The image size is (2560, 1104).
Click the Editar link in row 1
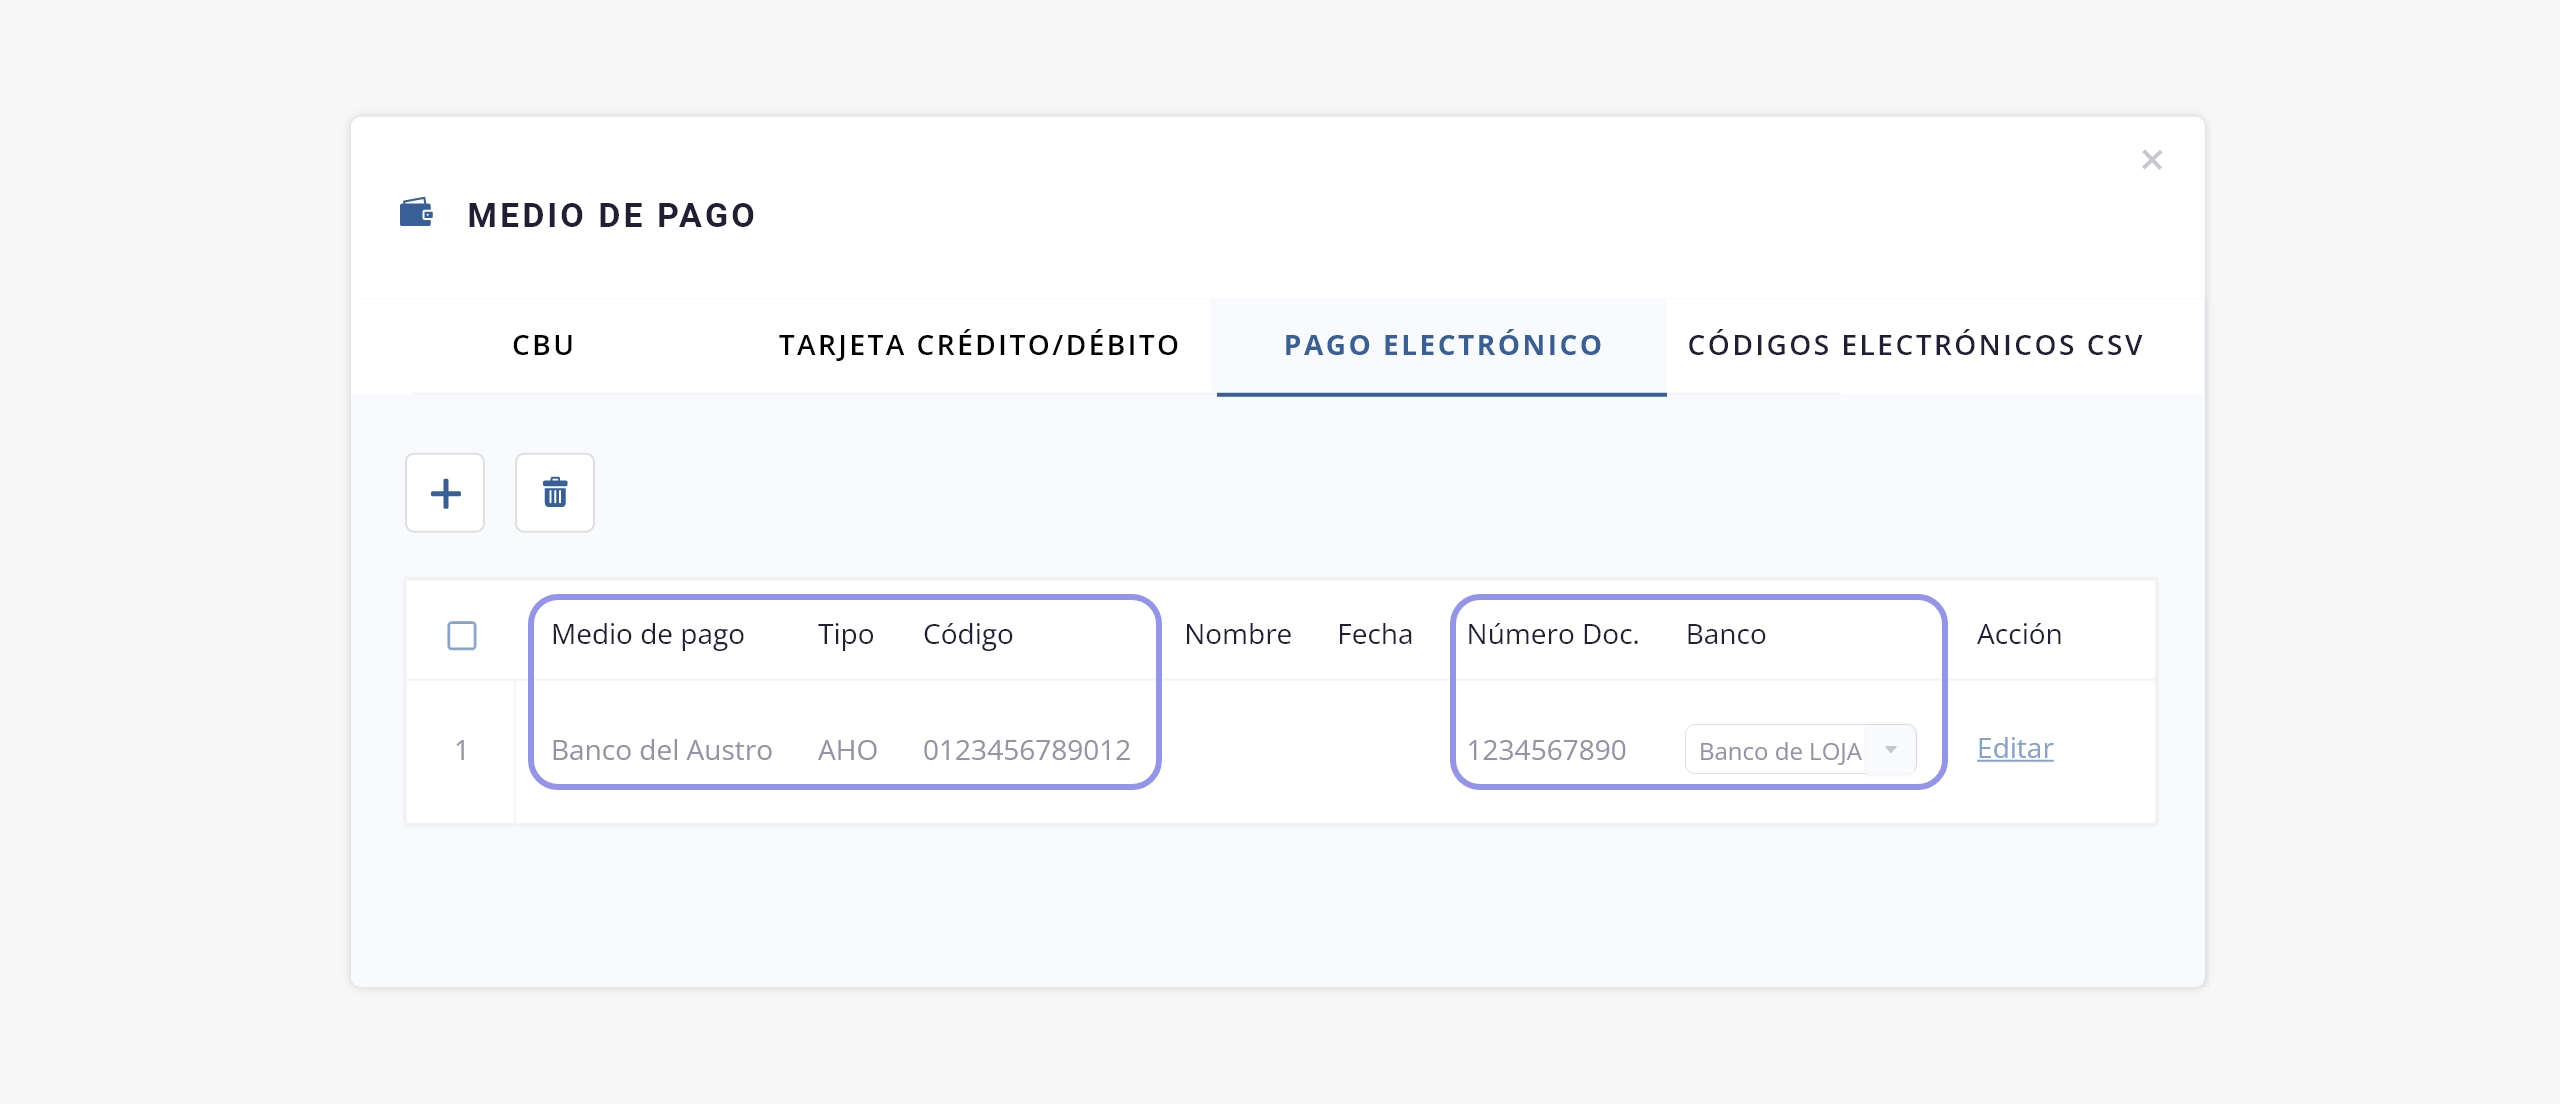pyautogui.click(x=2015, y=748)
